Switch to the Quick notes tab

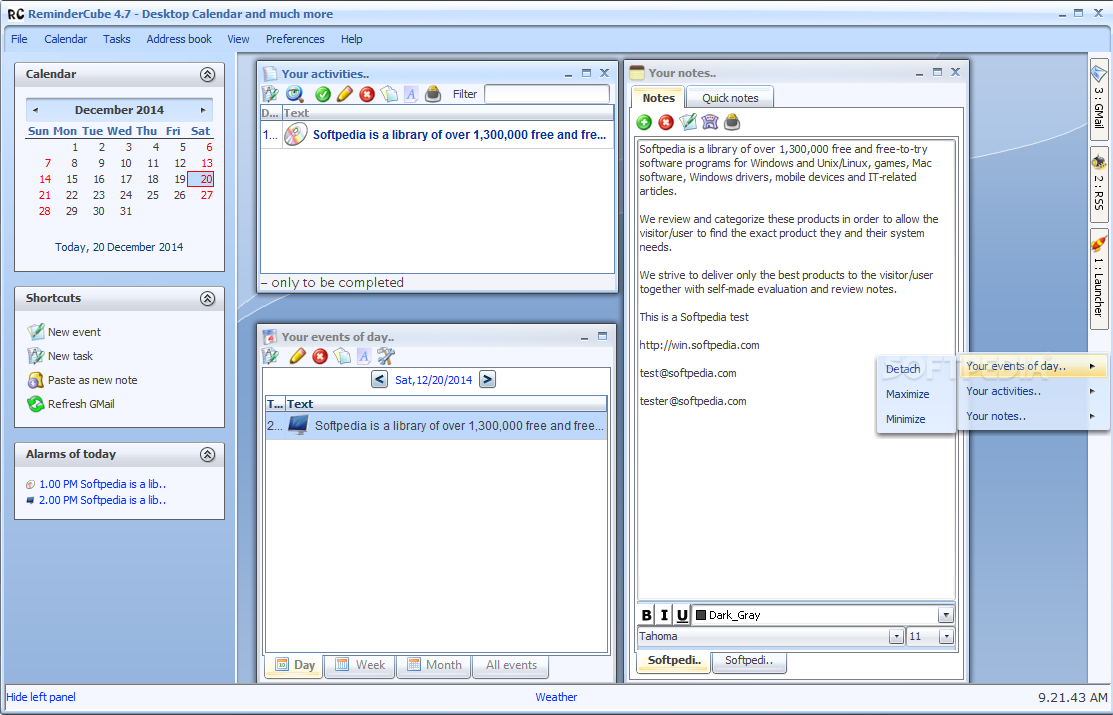click(730, 98)
